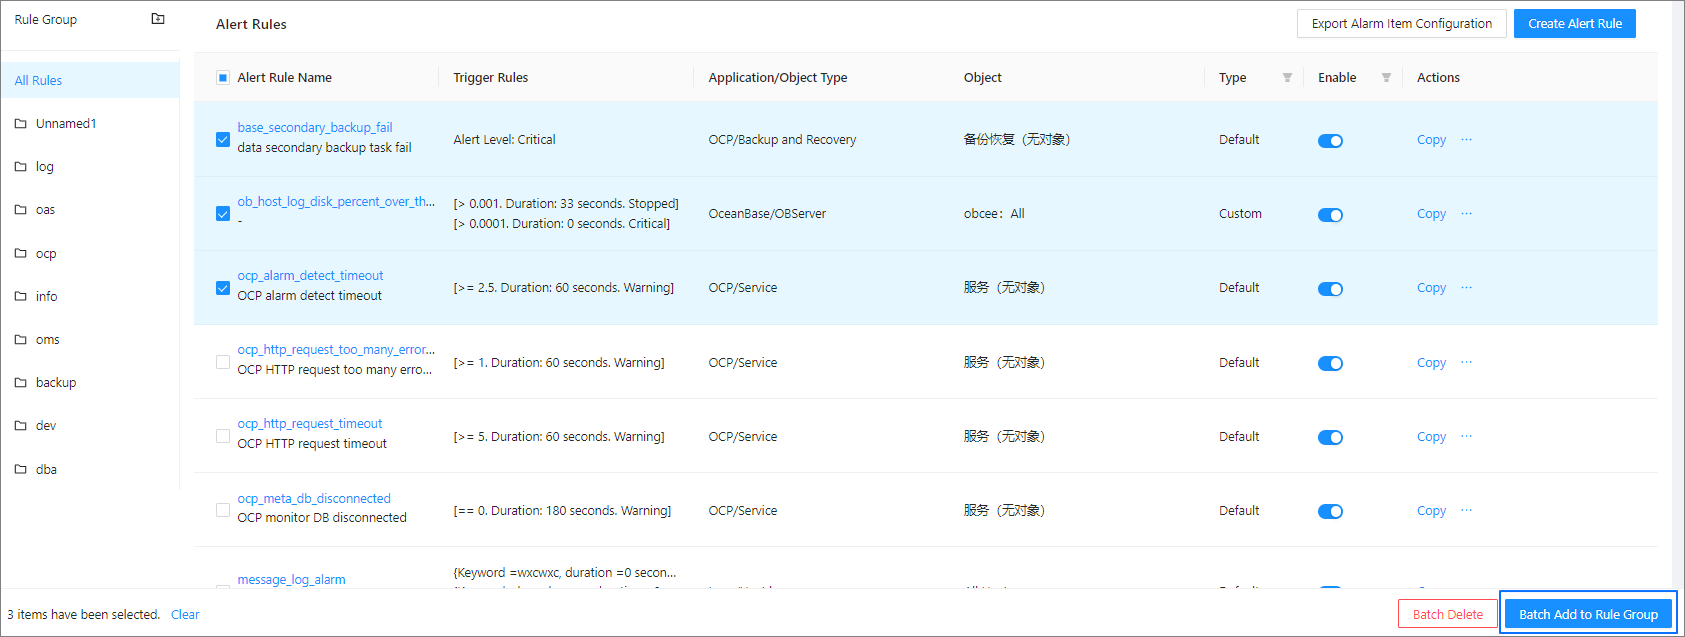This screenshot has width=1685, height=637.
Task: Open the ocp_http_request_too_many_error rule link
Action: [x=335, y=350]
